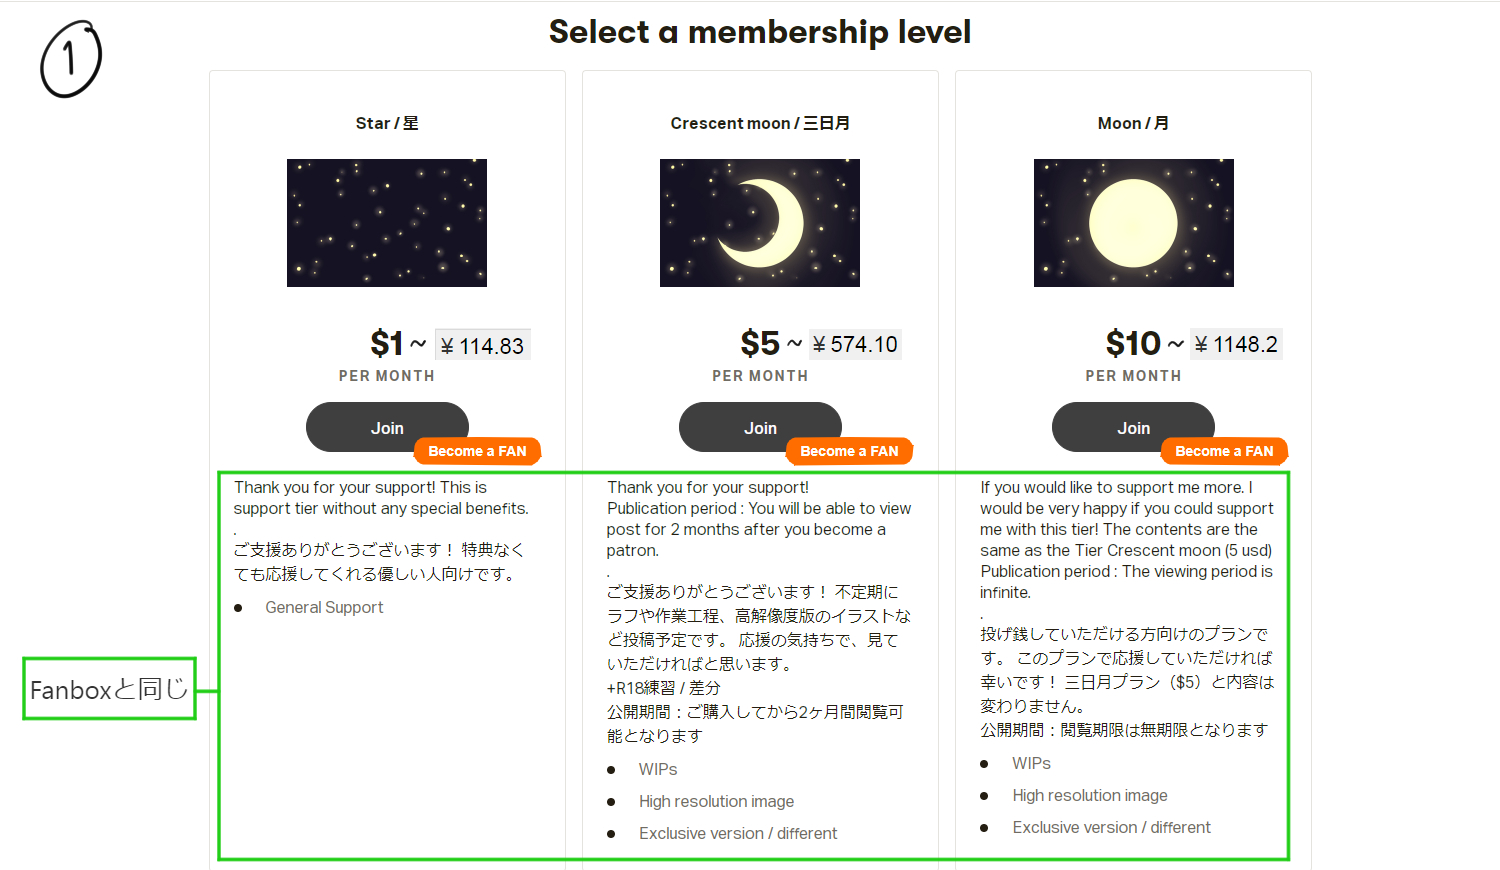
Task: Click WIPs benefit in Crescent moon tier
Action: [x=658, y=769]
